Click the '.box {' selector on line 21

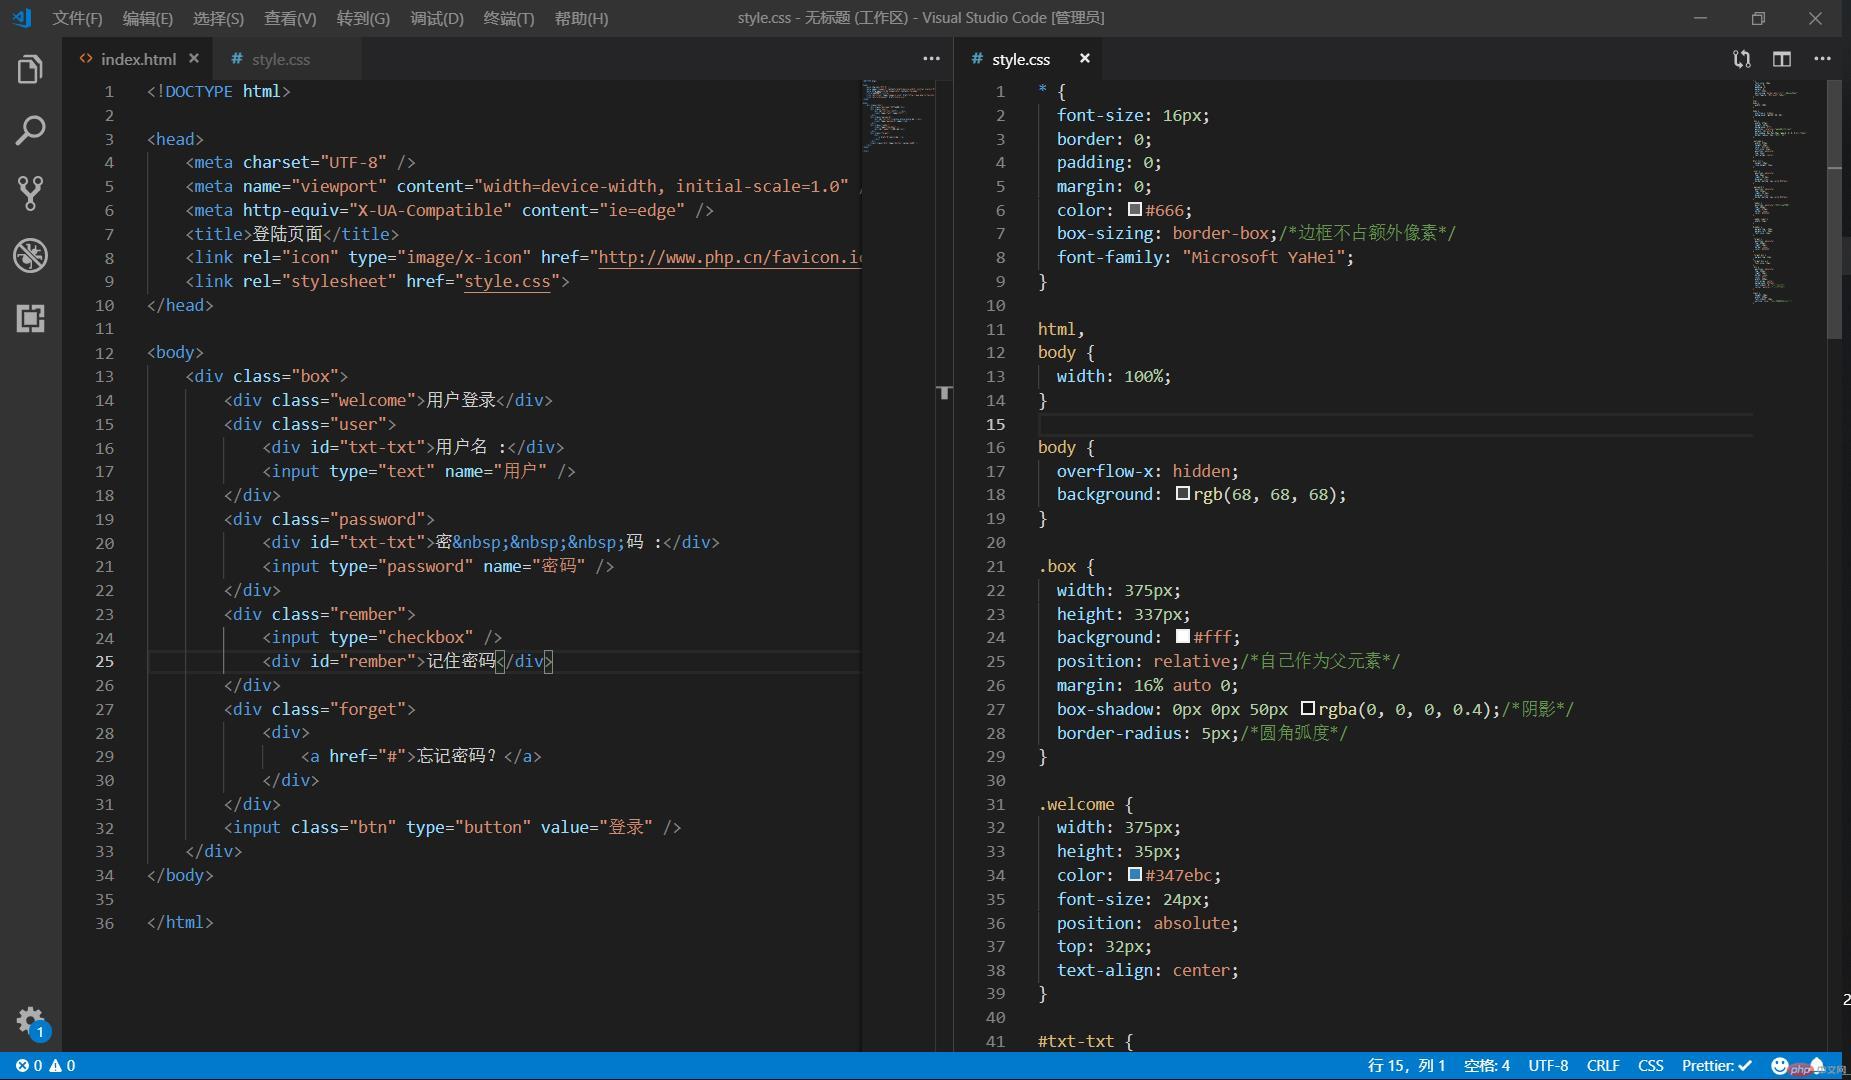[1066, 566]
